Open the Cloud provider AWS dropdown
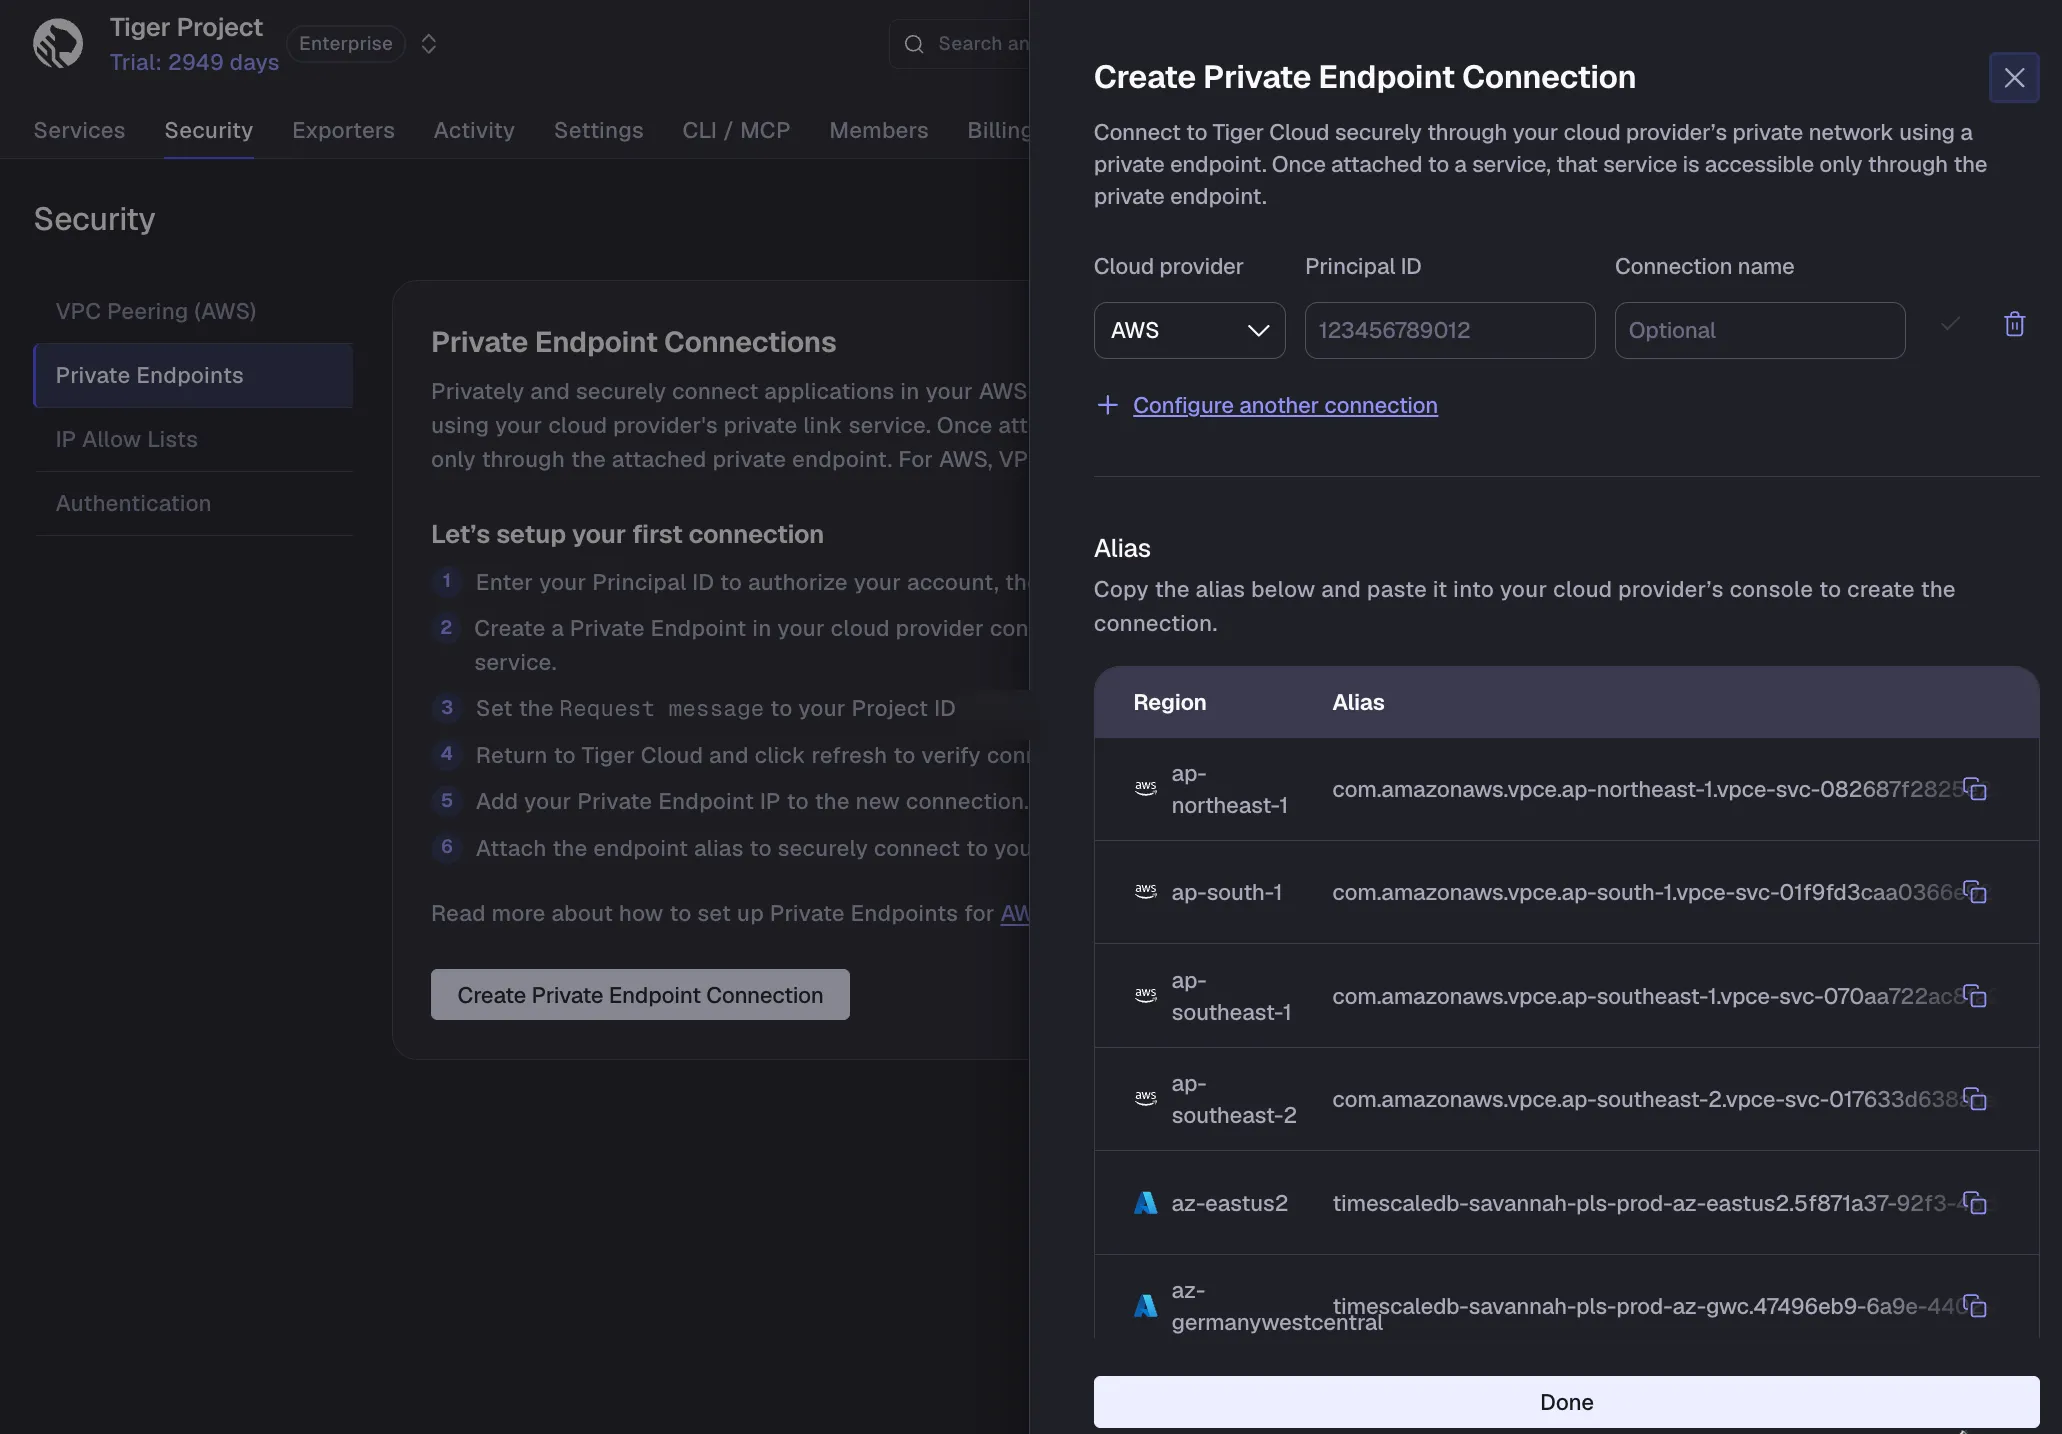 (1189, 330)
